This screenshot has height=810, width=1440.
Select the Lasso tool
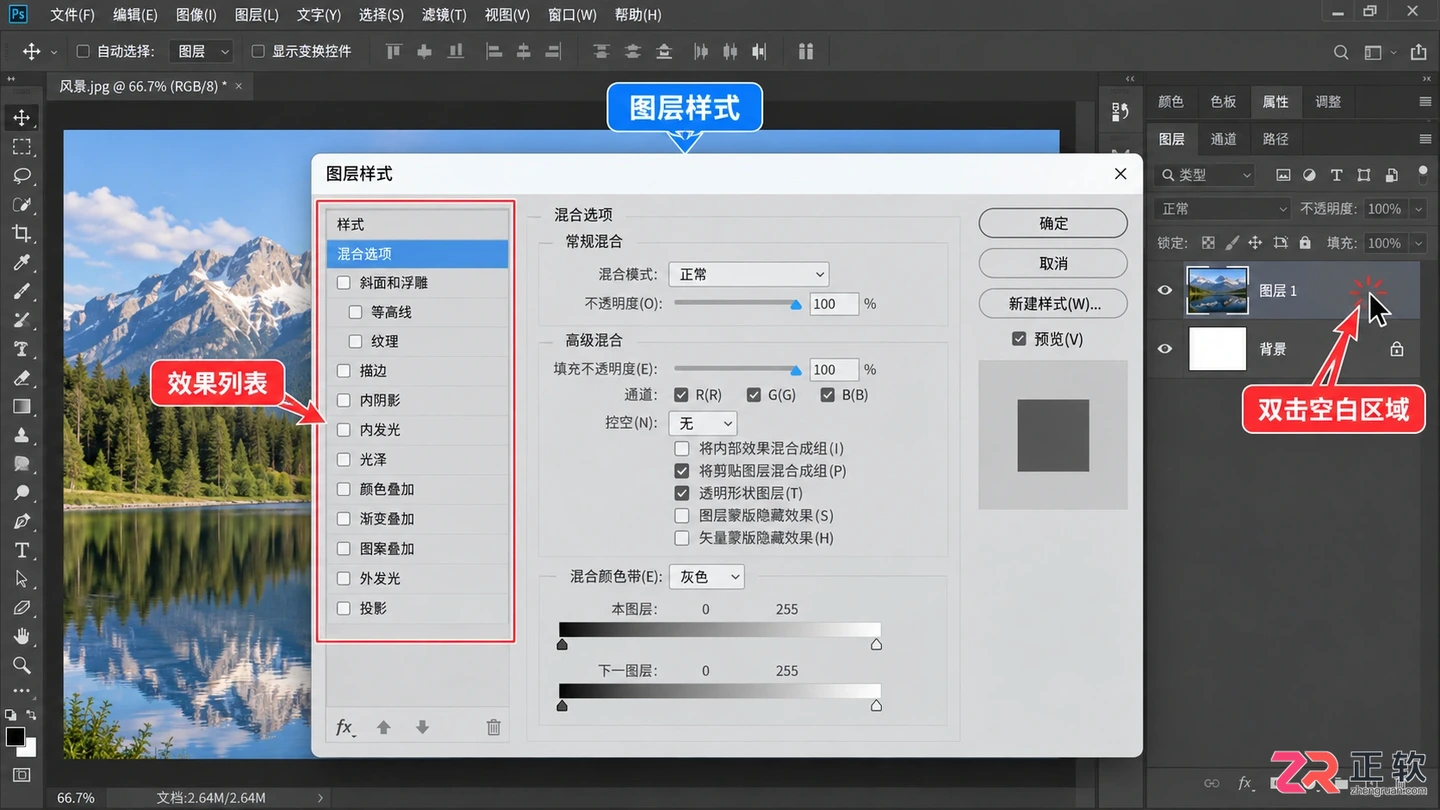click(21, 175)
